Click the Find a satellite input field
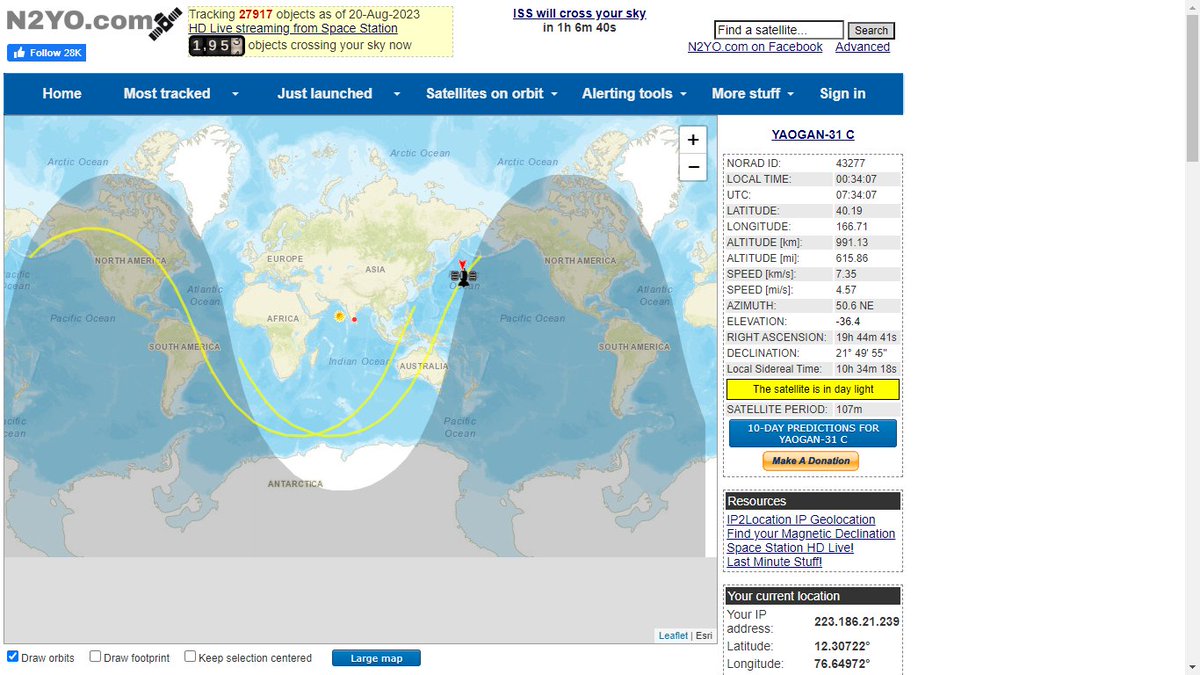The width and height of the screenshot is (1200, 675). tap(779, 30)
